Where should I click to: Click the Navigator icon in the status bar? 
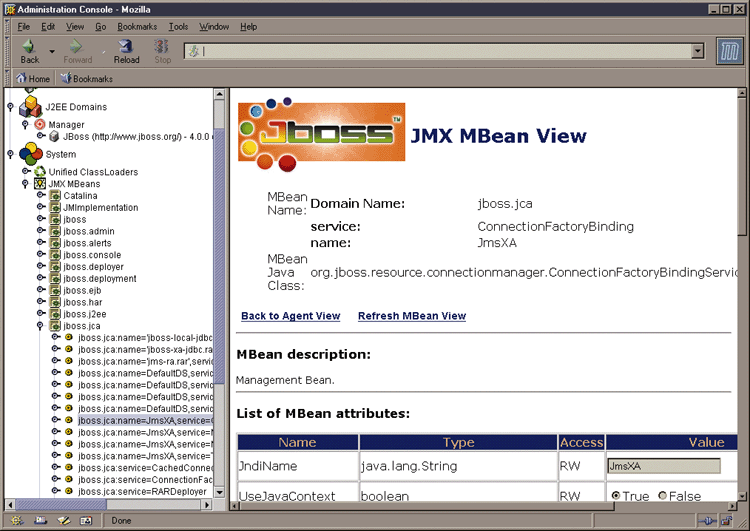click(17, 520)
